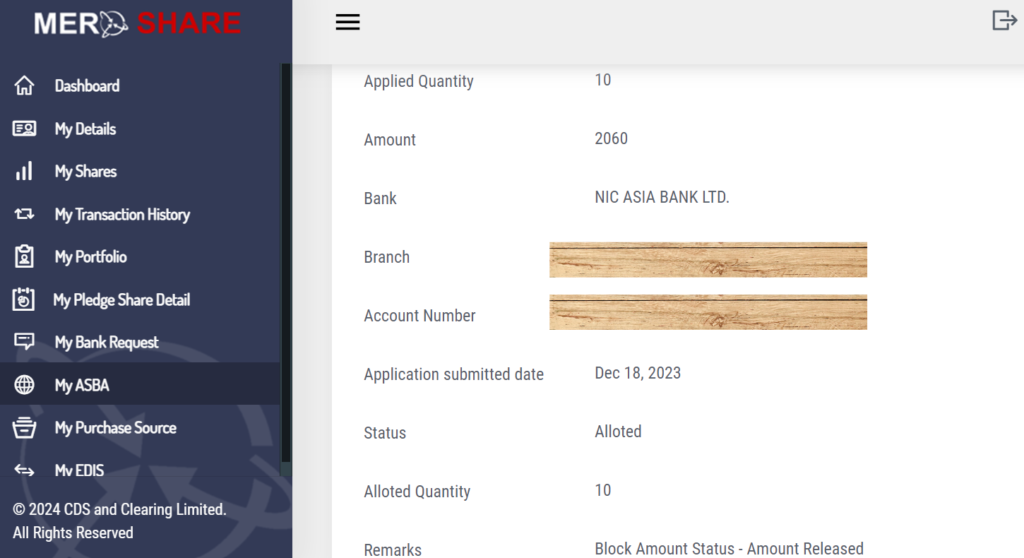Click the Mero Share logo
This screenshot has width=1024, height=558.
point(137,23)
